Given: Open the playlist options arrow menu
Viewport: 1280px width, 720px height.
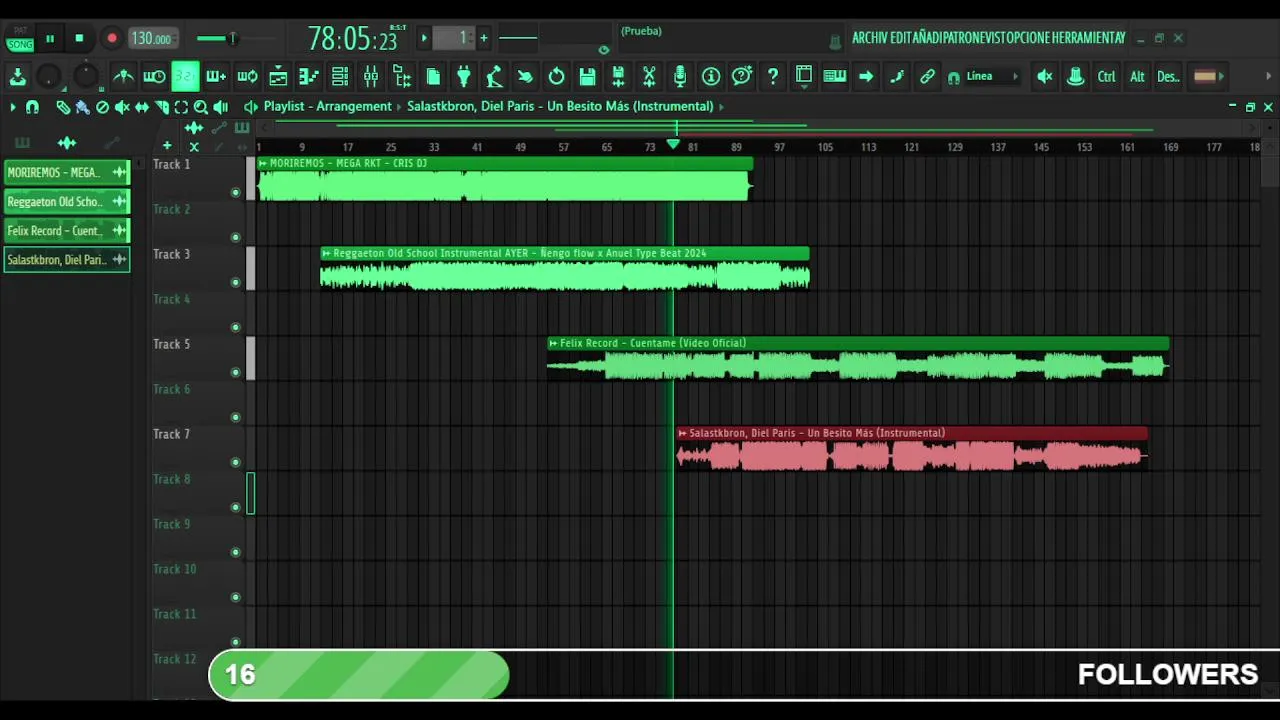Looking at the screenshot, I should tap(12, 107).
